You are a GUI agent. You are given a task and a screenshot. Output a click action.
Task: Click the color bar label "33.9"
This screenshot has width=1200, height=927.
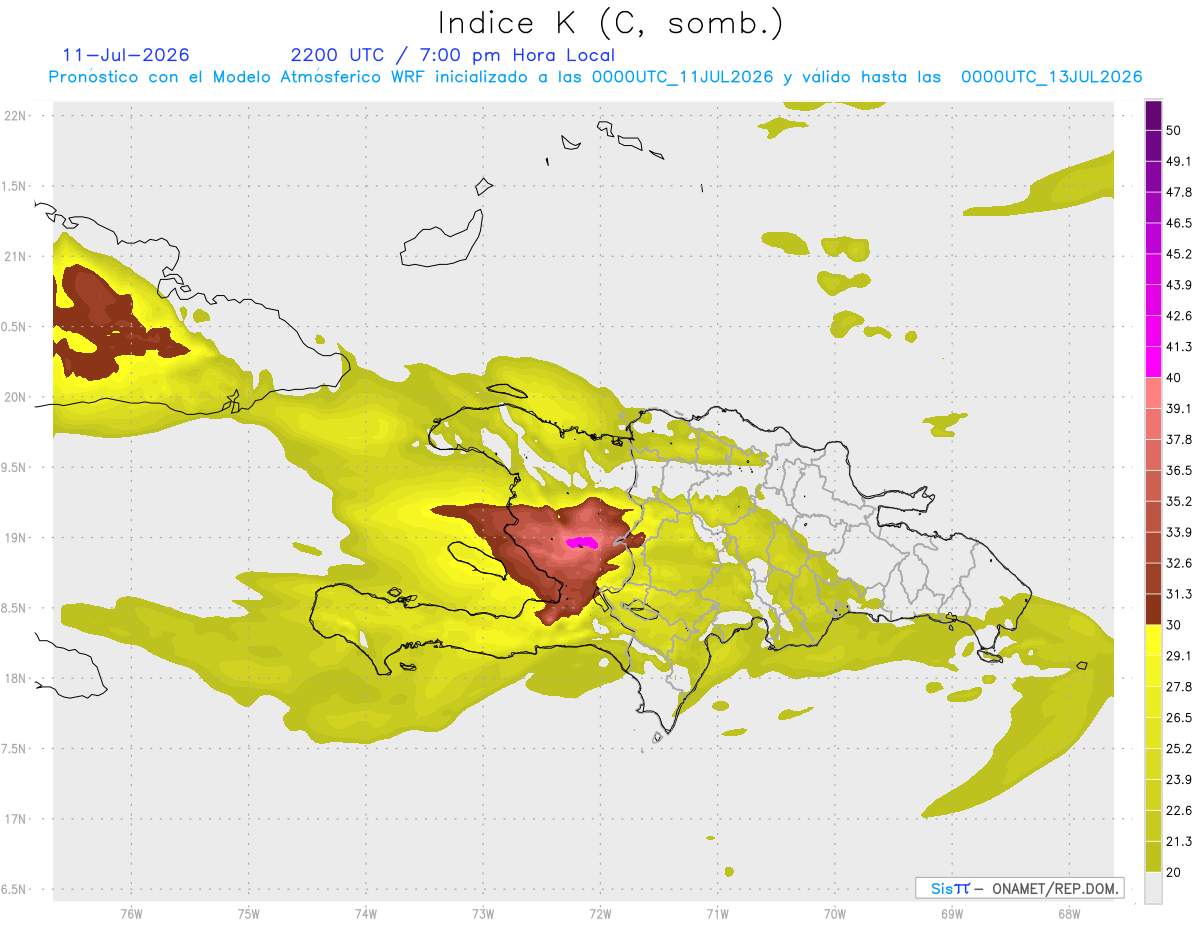click(1179, 532)
